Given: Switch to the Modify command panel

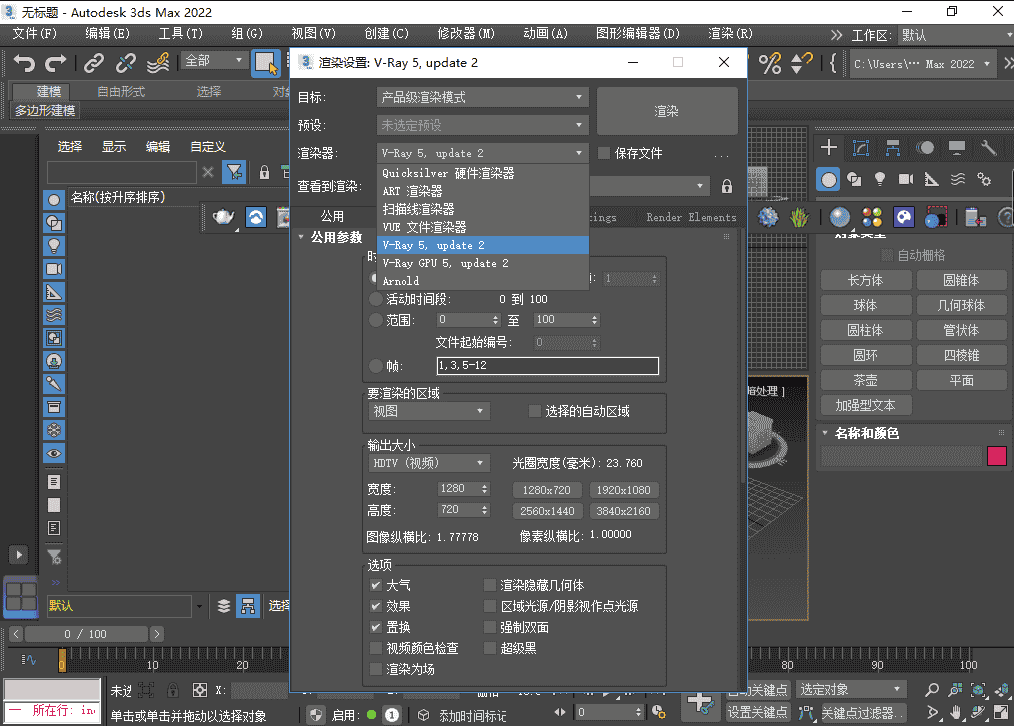Looking at the screenshot, I should pyautogui.click(x=860, y=147).
